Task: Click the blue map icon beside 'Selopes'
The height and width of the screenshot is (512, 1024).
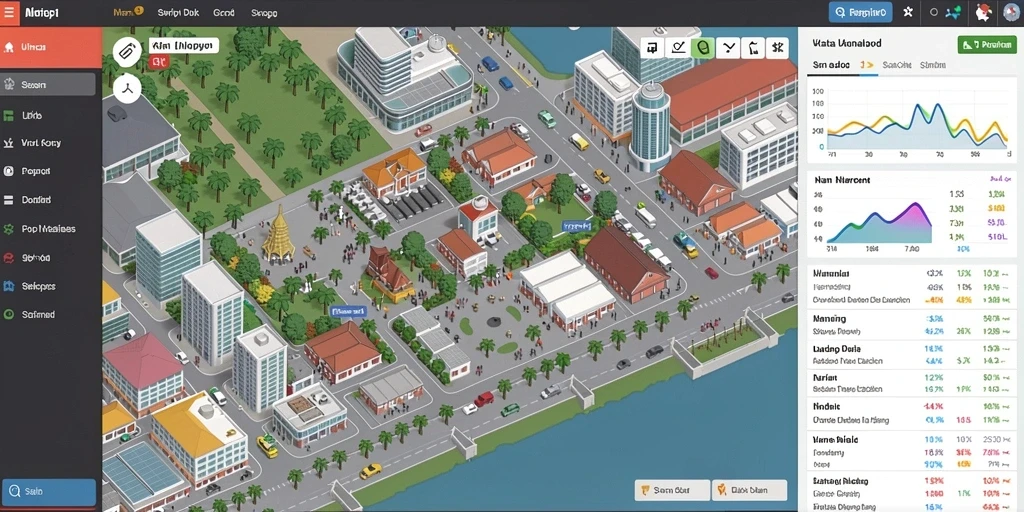Action: (x=8, y=286)
